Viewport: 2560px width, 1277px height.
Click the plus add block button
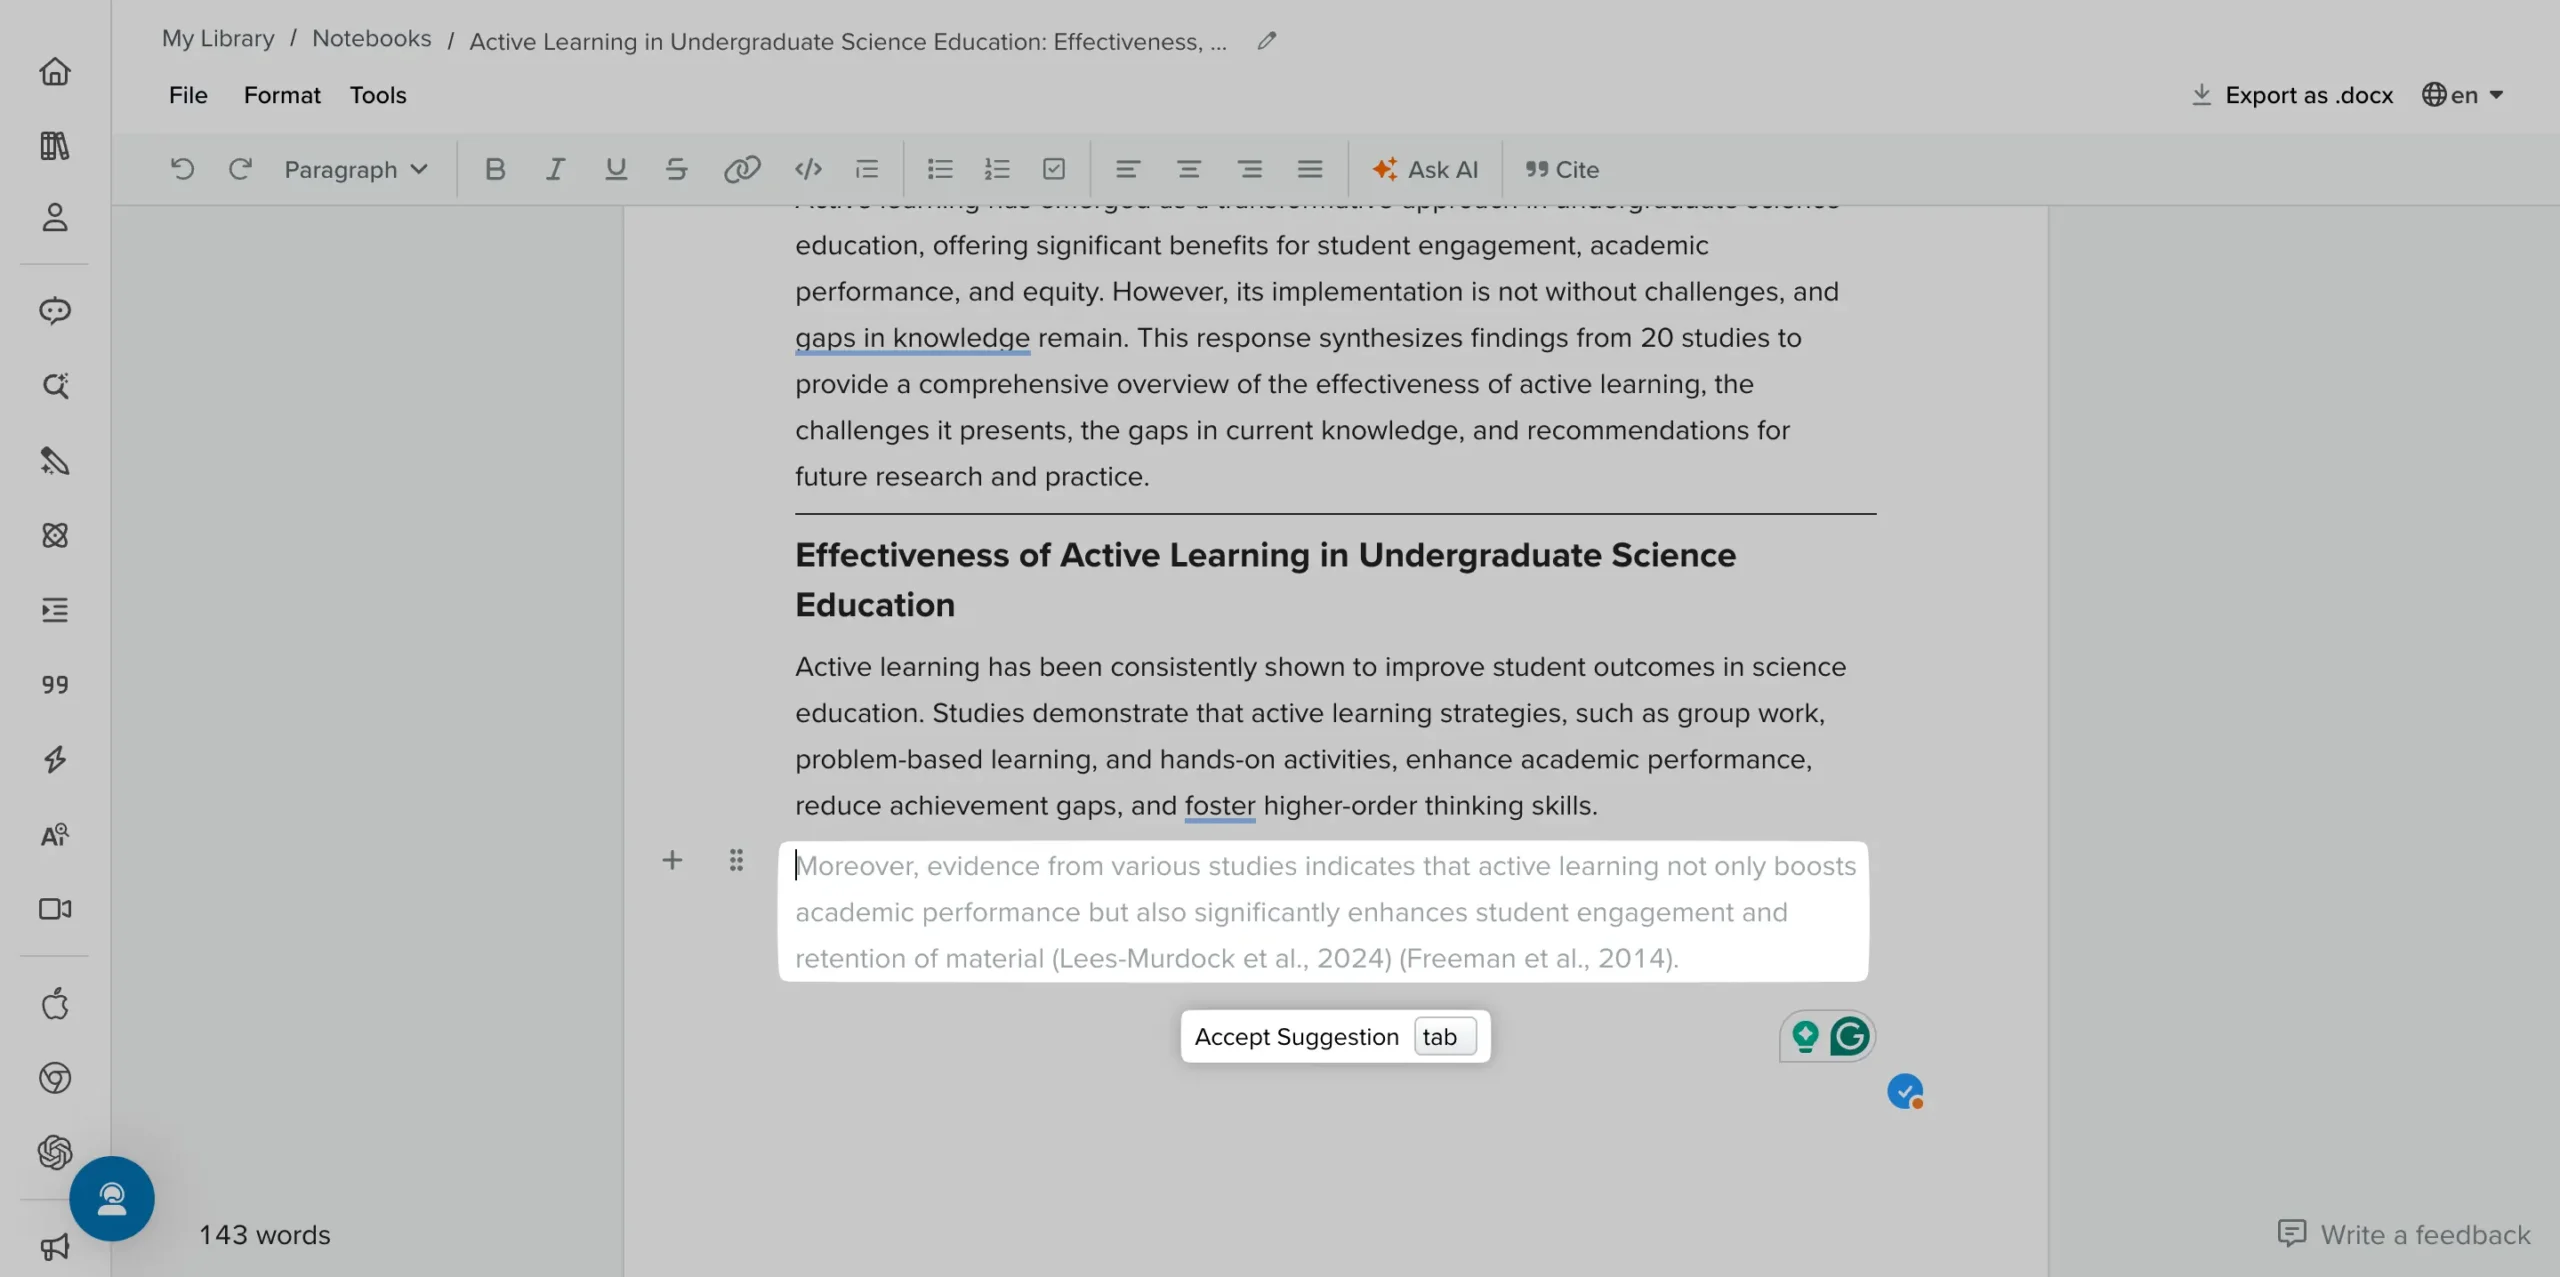pyautogui.click(x=672, y=860)
